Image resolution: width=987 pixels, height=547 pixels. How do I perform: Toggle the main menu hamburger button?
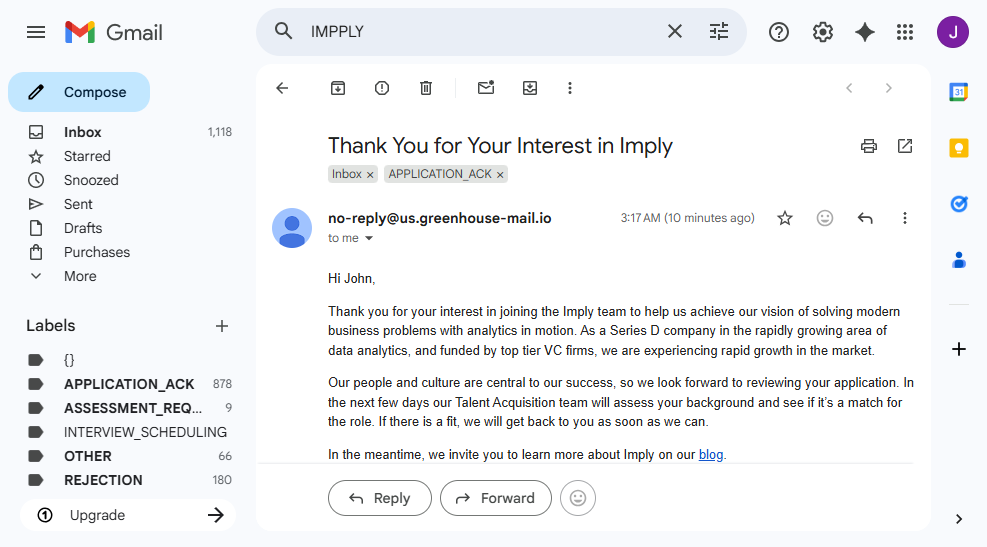click(x=36, y=32)
